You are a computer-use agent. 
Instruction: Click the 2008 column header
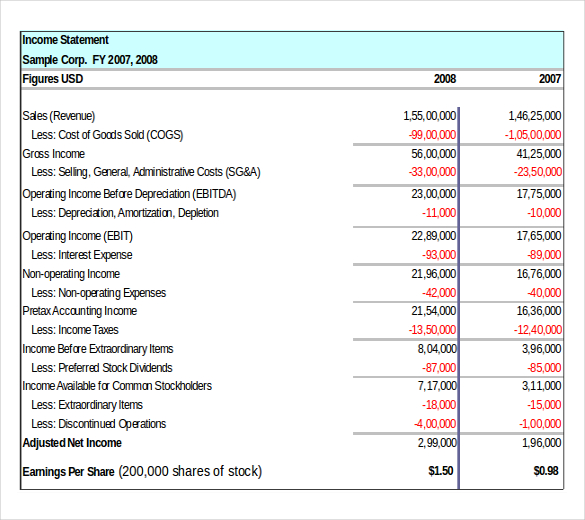[x=445, y=79]
